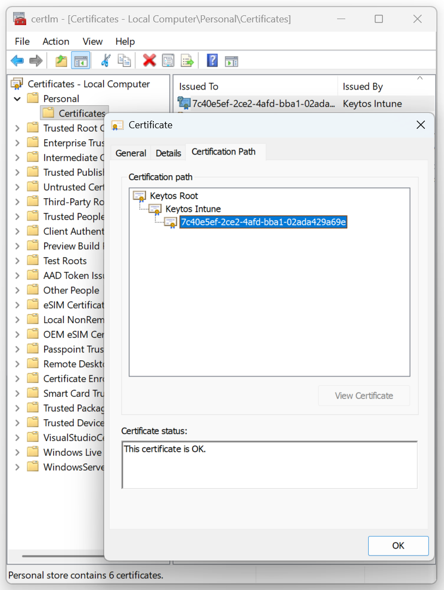
Task: Select the AAD Token Issuer tree item
Action: click(73, 275)
